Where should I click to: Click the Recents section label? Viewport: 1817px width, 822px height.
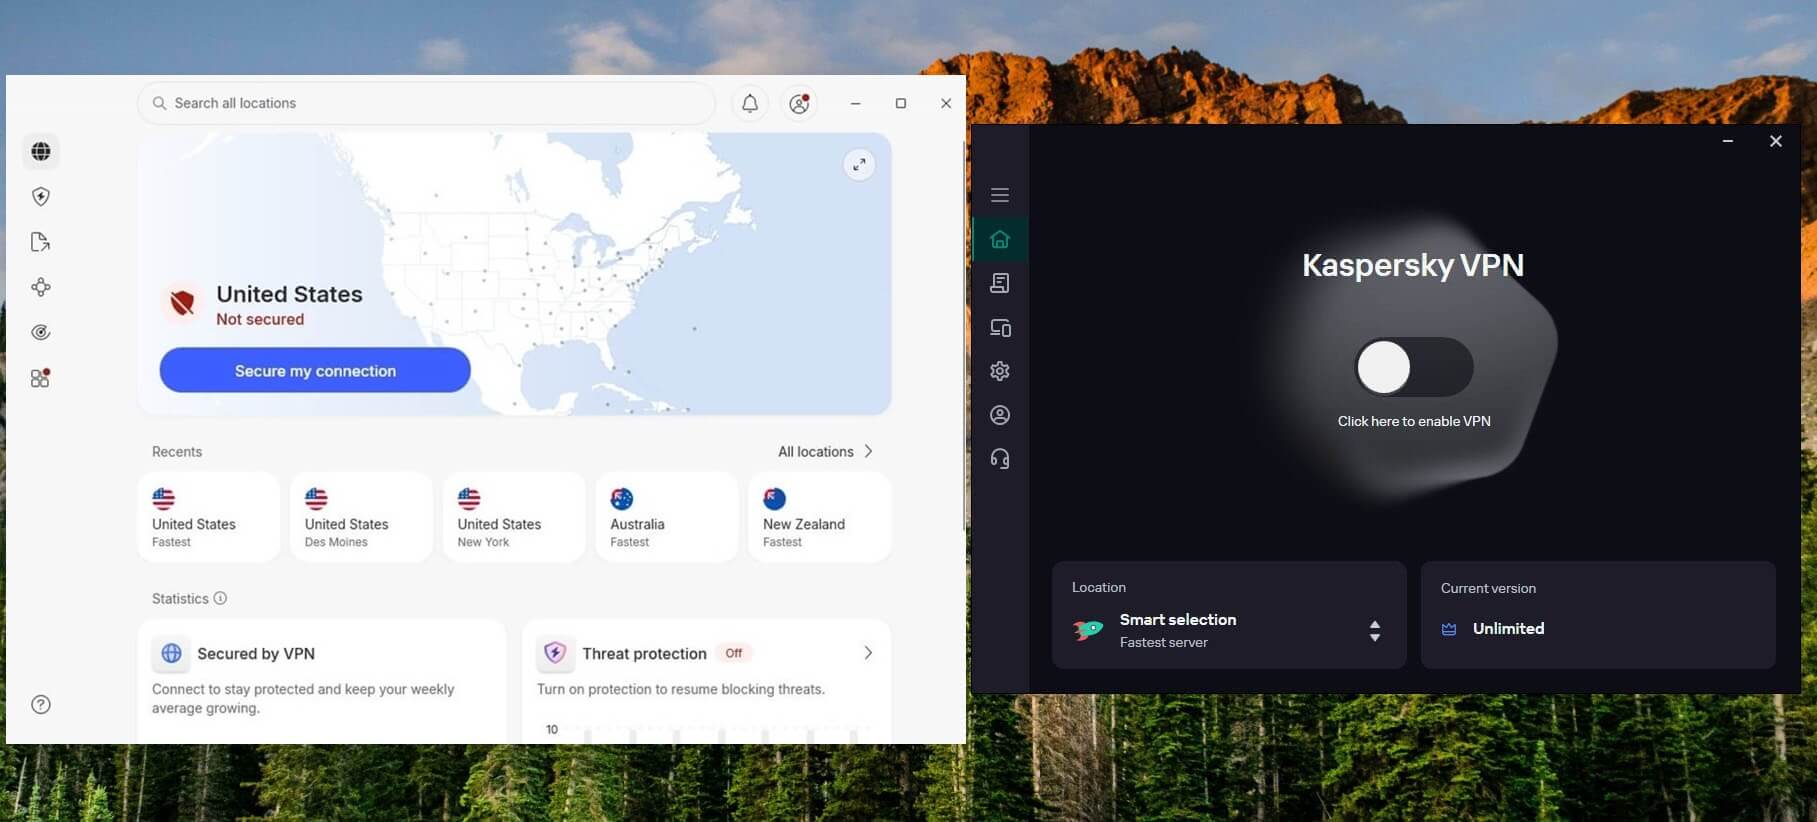177,452
